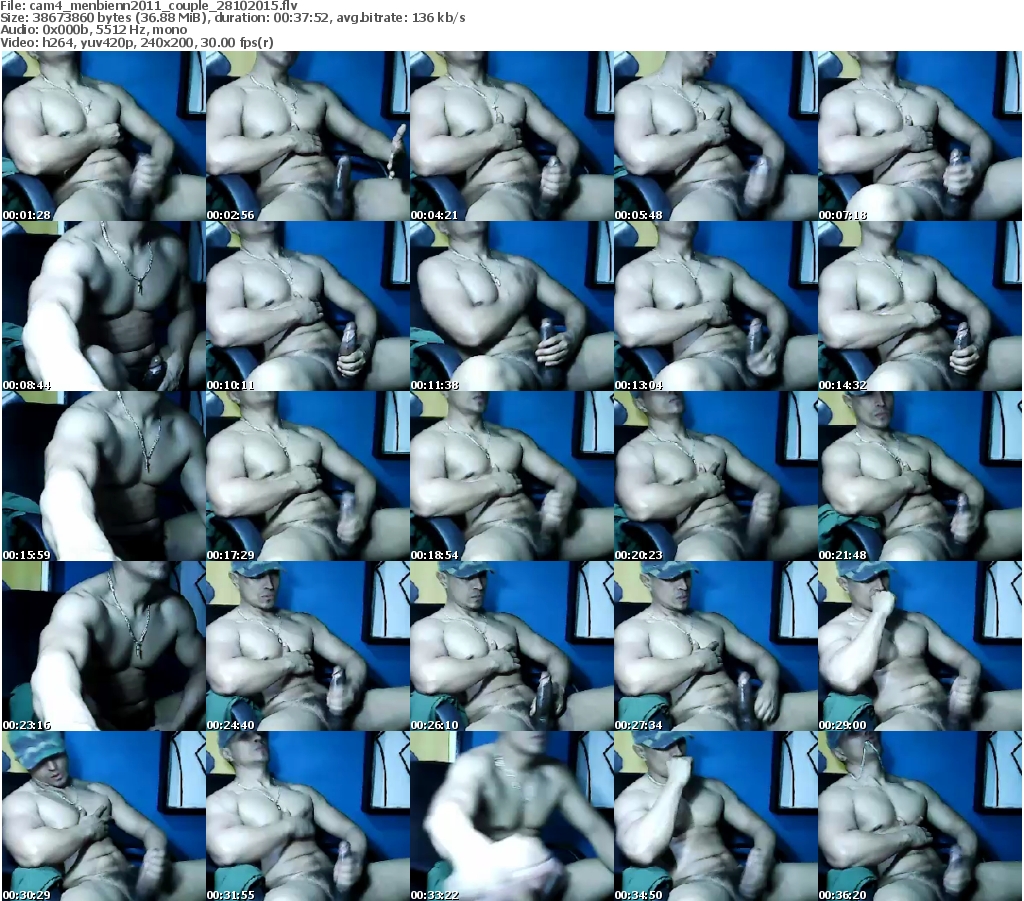Open the thumbnail stamped 00:23:16
The image size is (1024, 901).
click(104, 646)
